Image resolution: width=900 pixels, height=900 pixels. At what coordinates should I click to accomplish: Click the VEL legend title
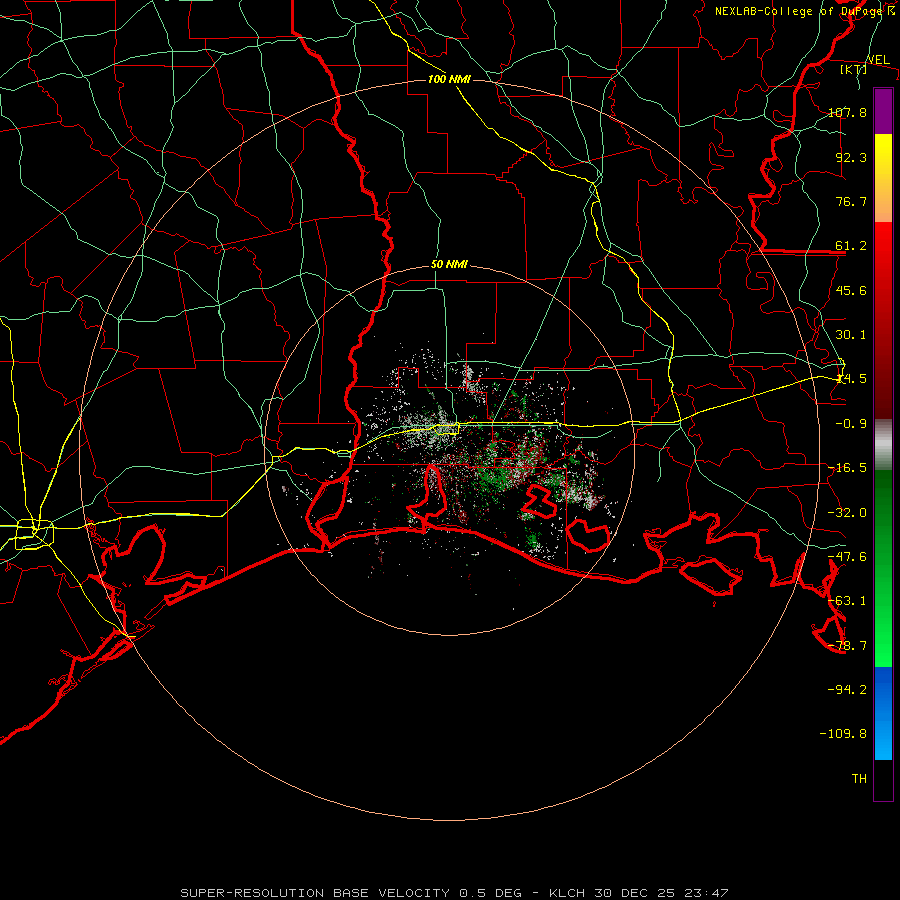coord(878,60)
